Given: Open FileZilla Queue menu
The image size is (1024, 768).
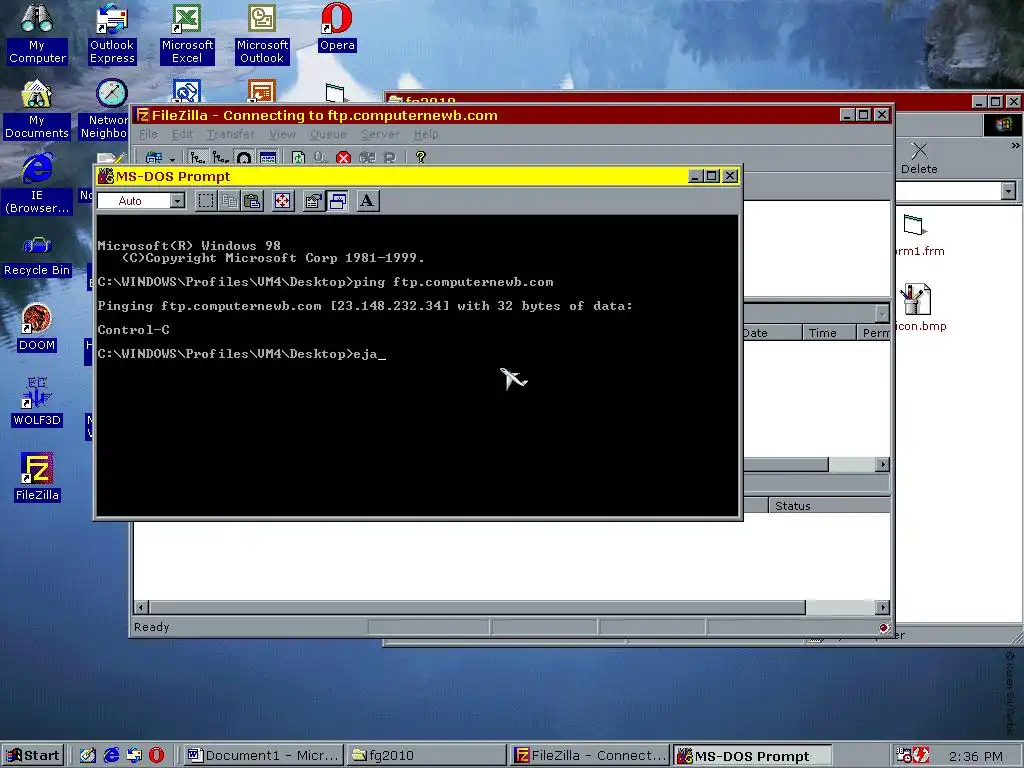Looking at the screenshot, I should 328,134.
